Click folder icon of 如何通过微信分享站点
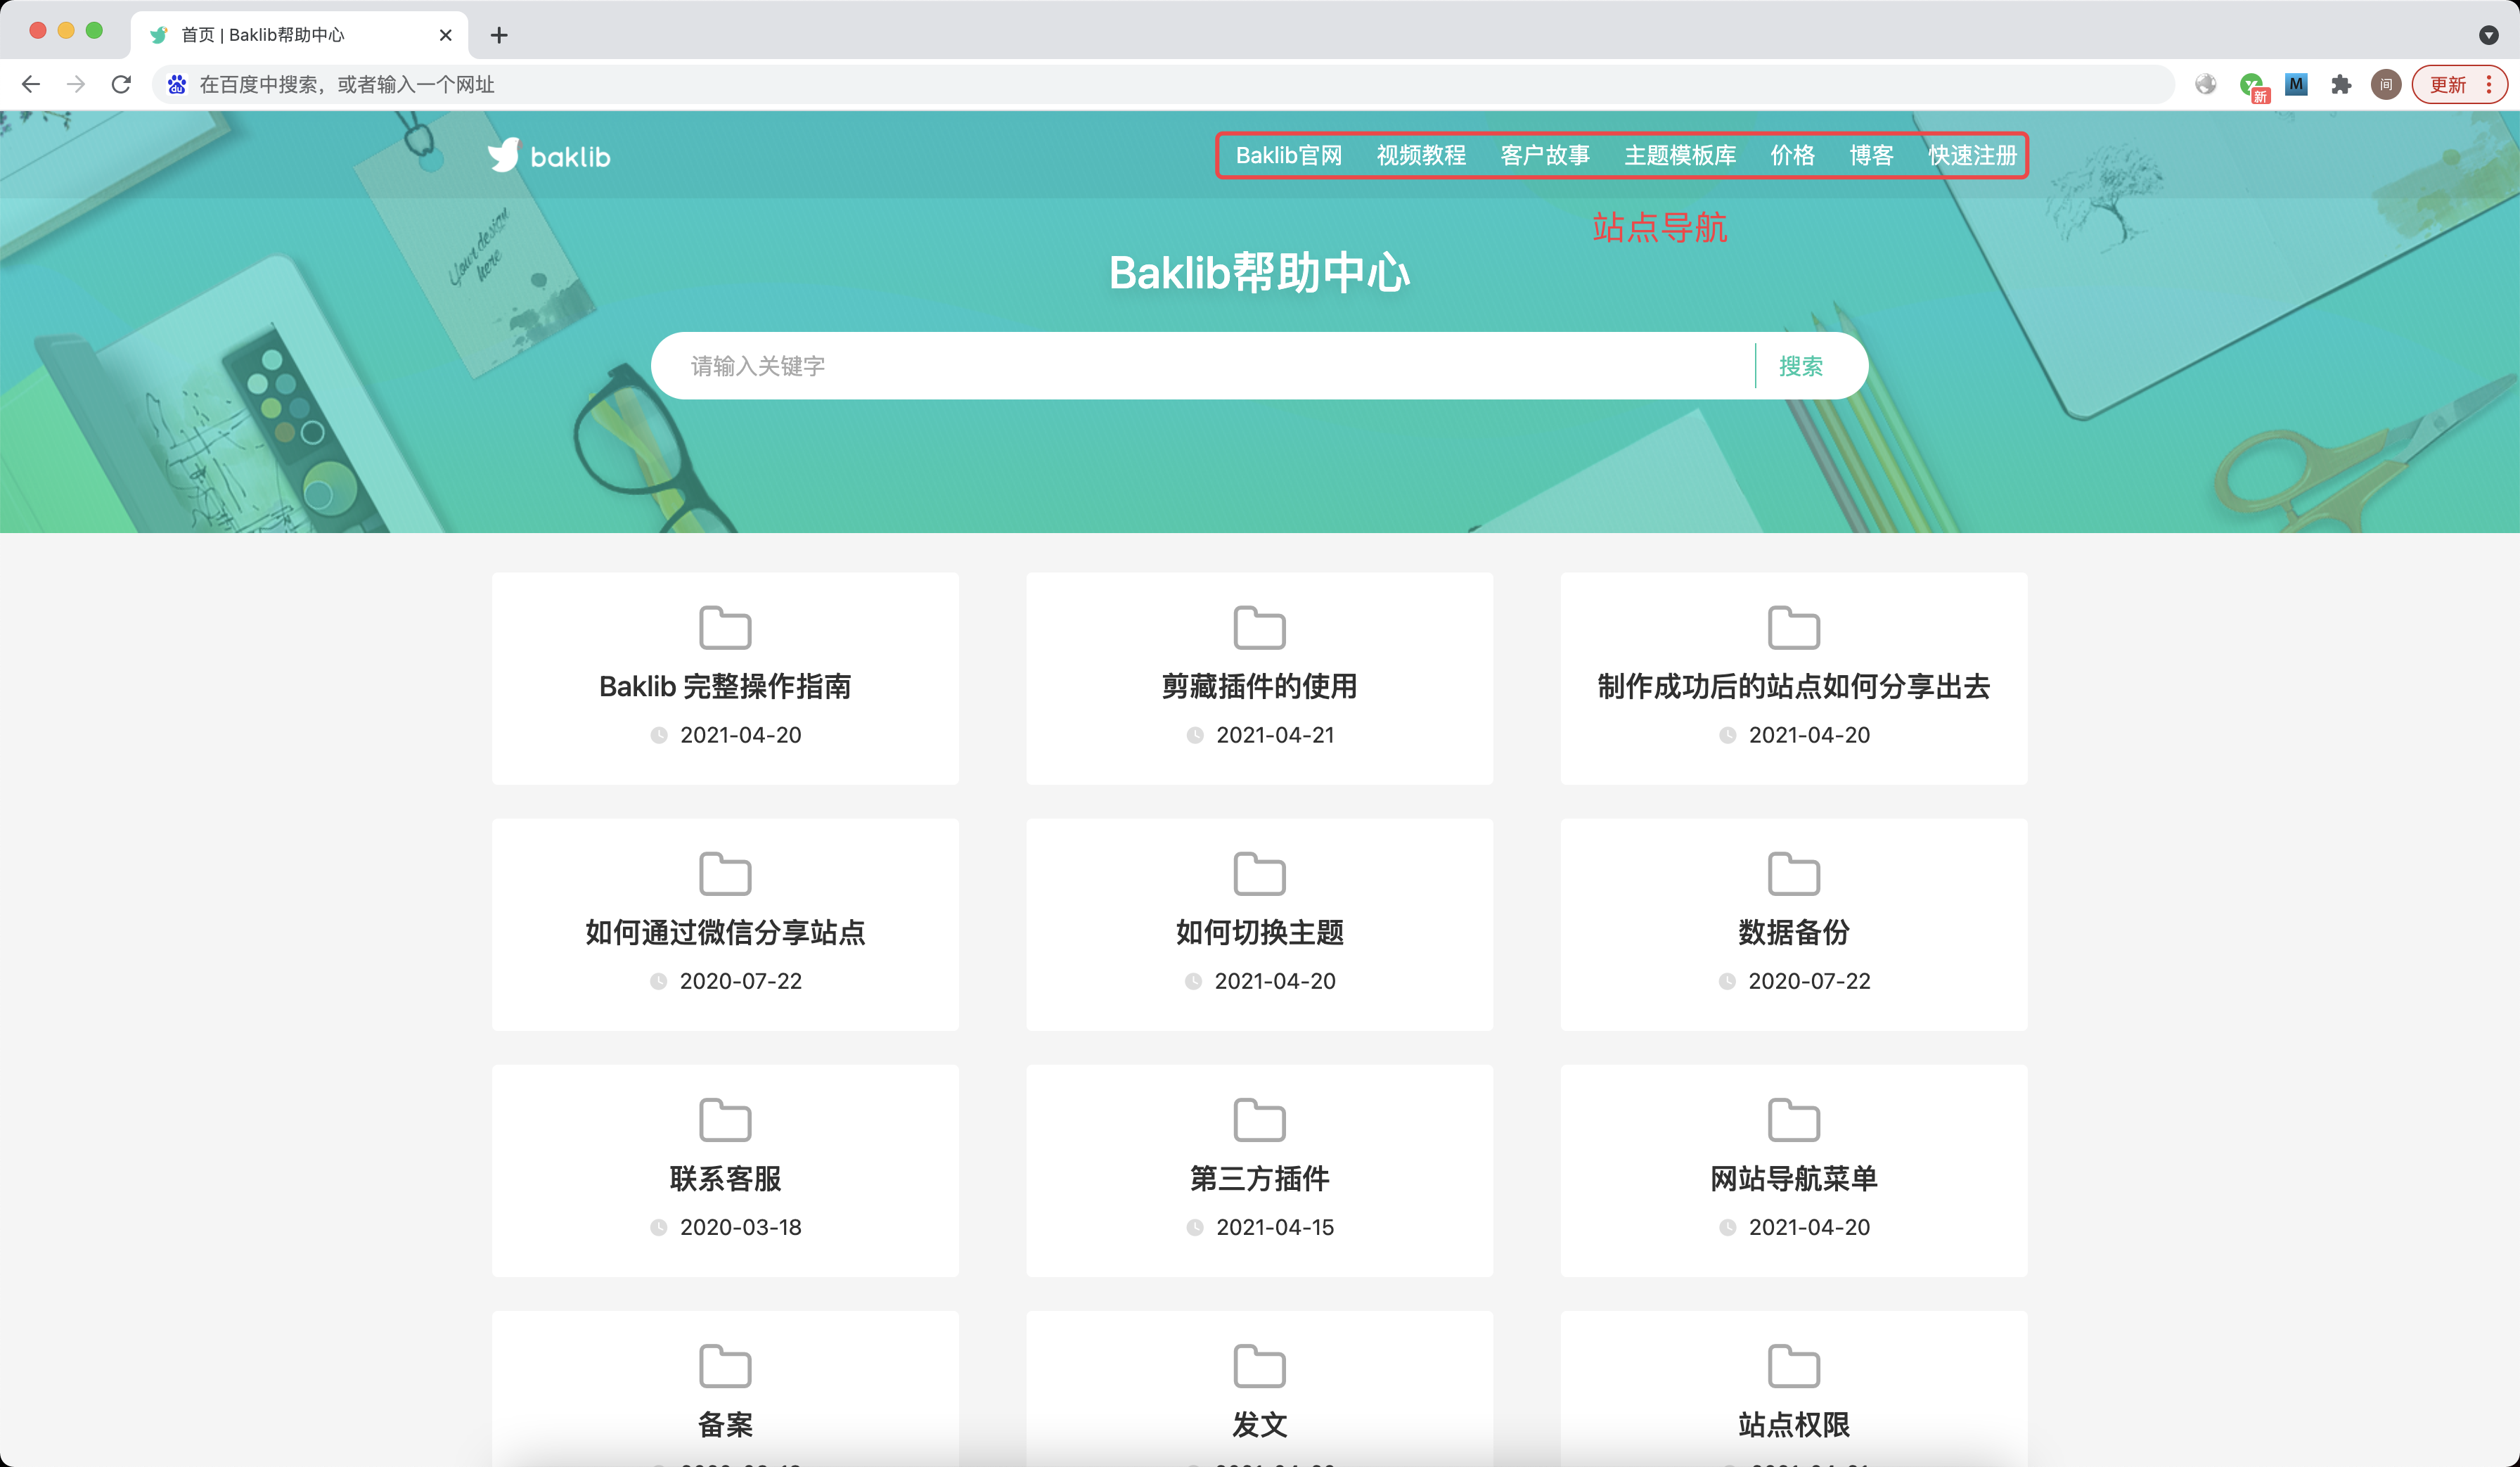Image resolution: width=2520 pixels, height=1467 pixels. 725,873
